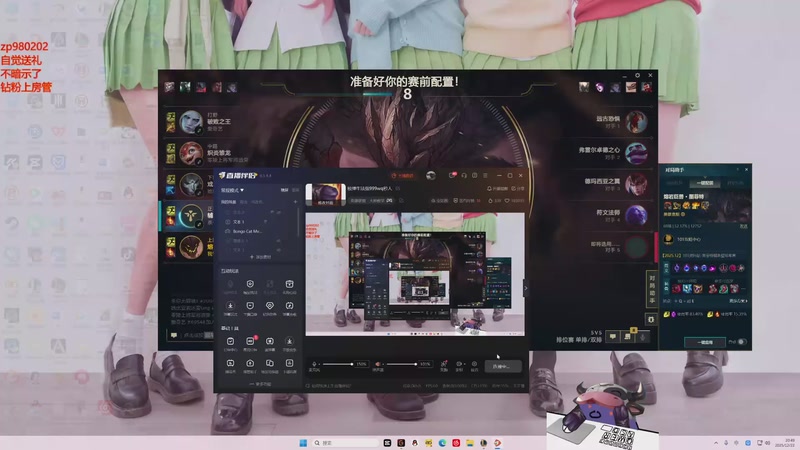The height and width of the screenshot is (450, 800).
Task: Adjust the microphone volume slider
Action: pyautogui.click(x=338, y=364)
